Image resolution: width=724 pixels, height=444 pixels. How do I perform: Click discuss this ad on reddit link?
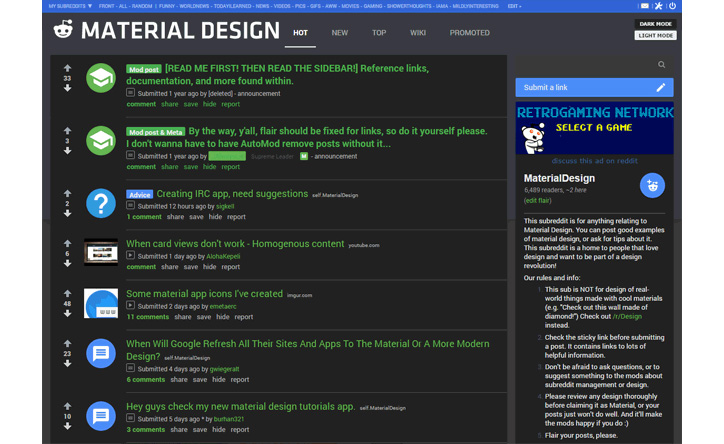(x=595, y=161)
